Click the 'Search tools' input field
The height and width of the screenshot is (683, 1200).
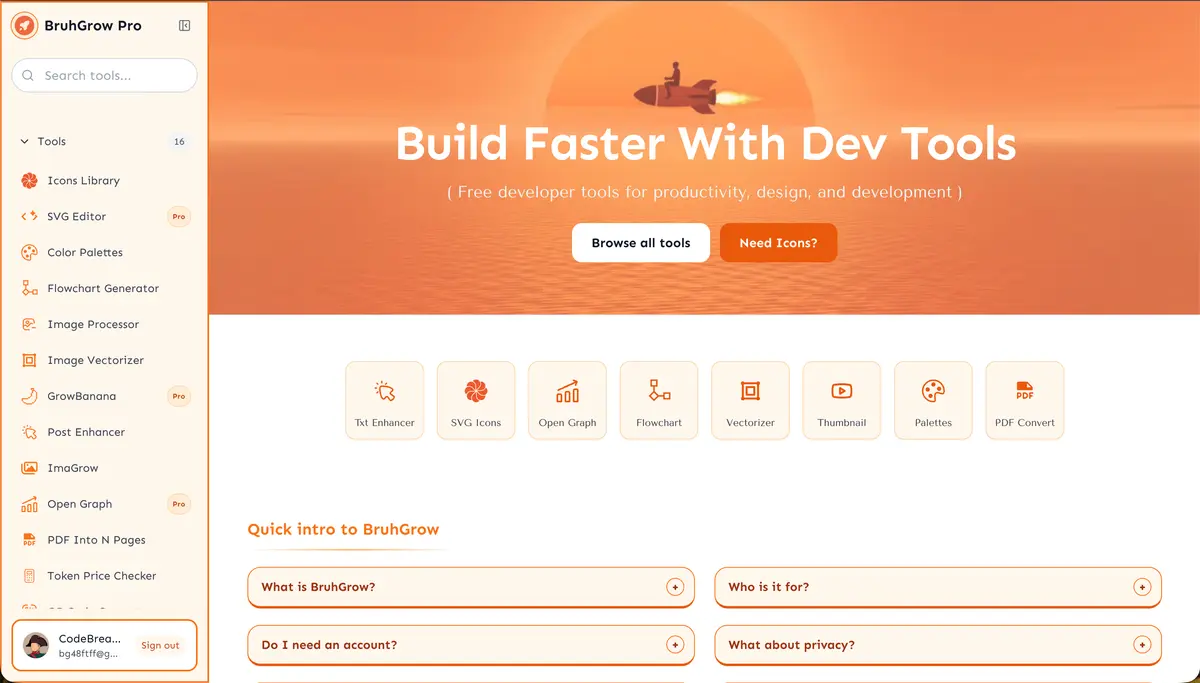(104, 75)
